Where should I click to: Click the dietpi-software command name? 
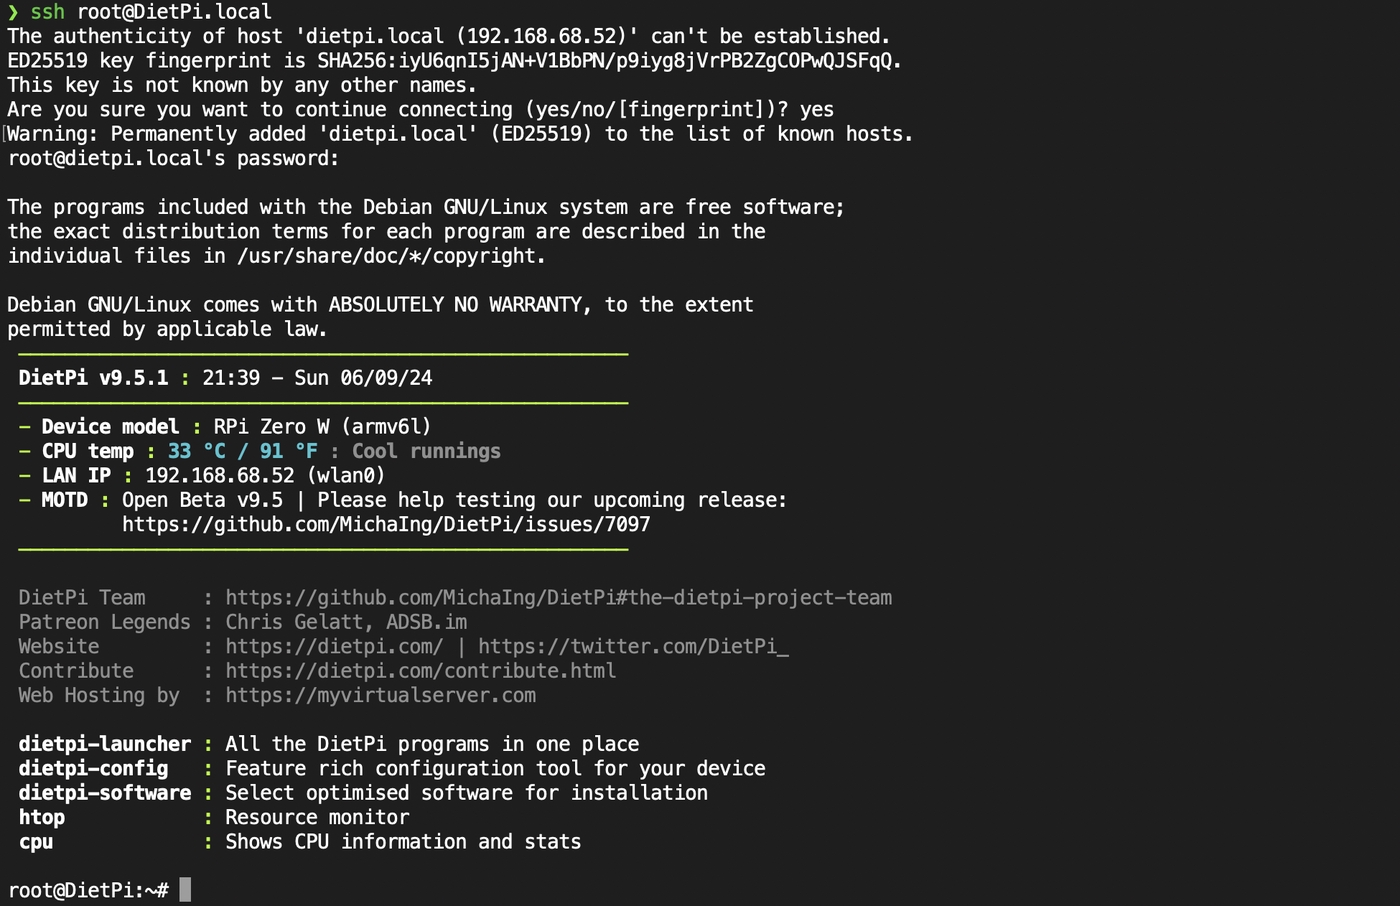(104, 793)
